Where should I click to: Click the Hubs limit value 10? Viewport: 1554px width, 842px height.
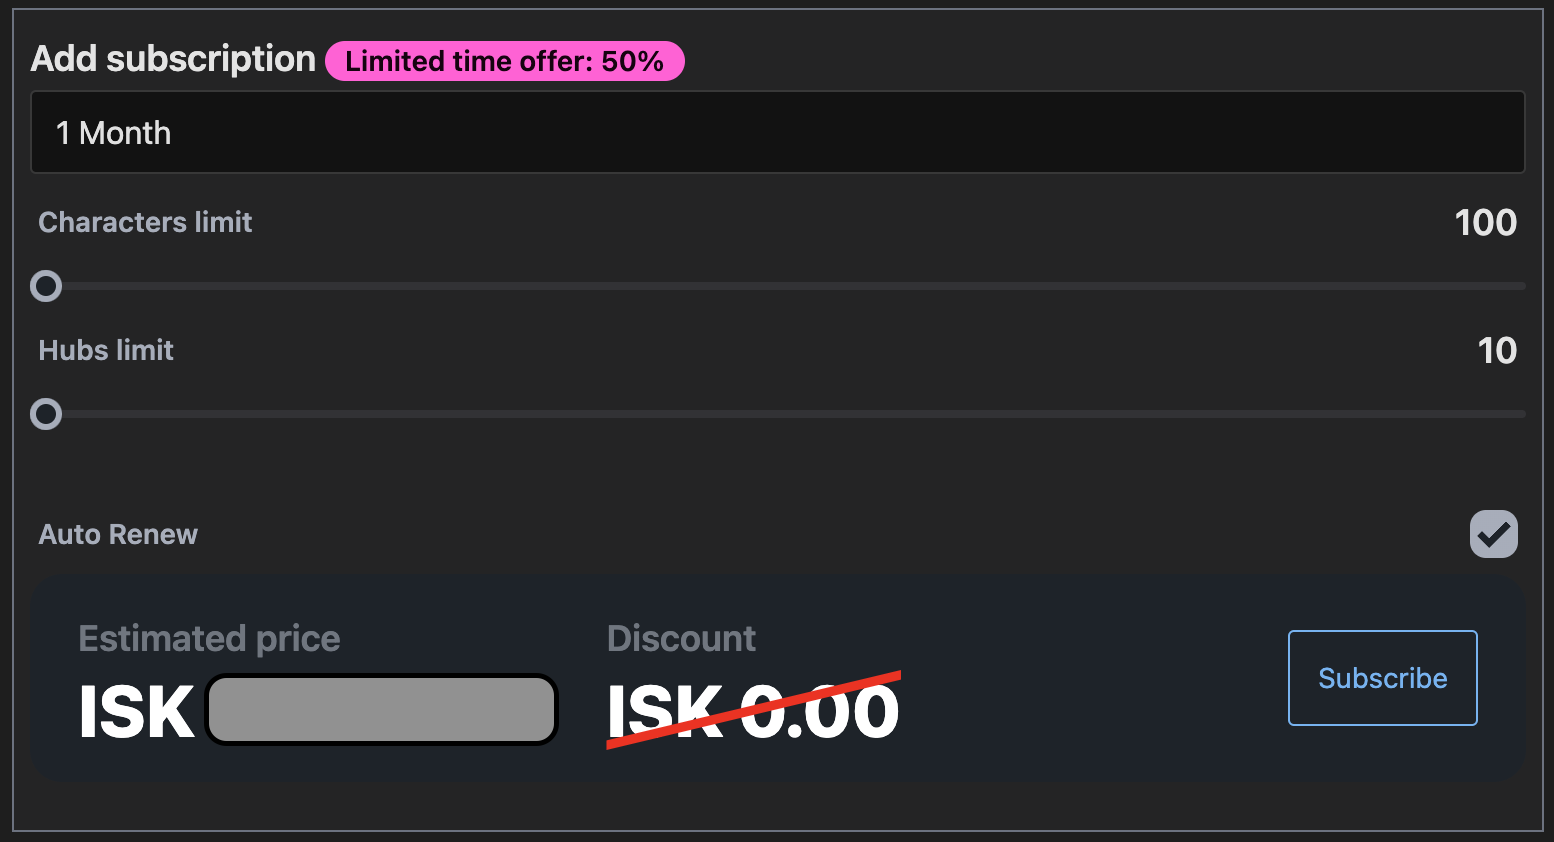tap(1497, 350)
